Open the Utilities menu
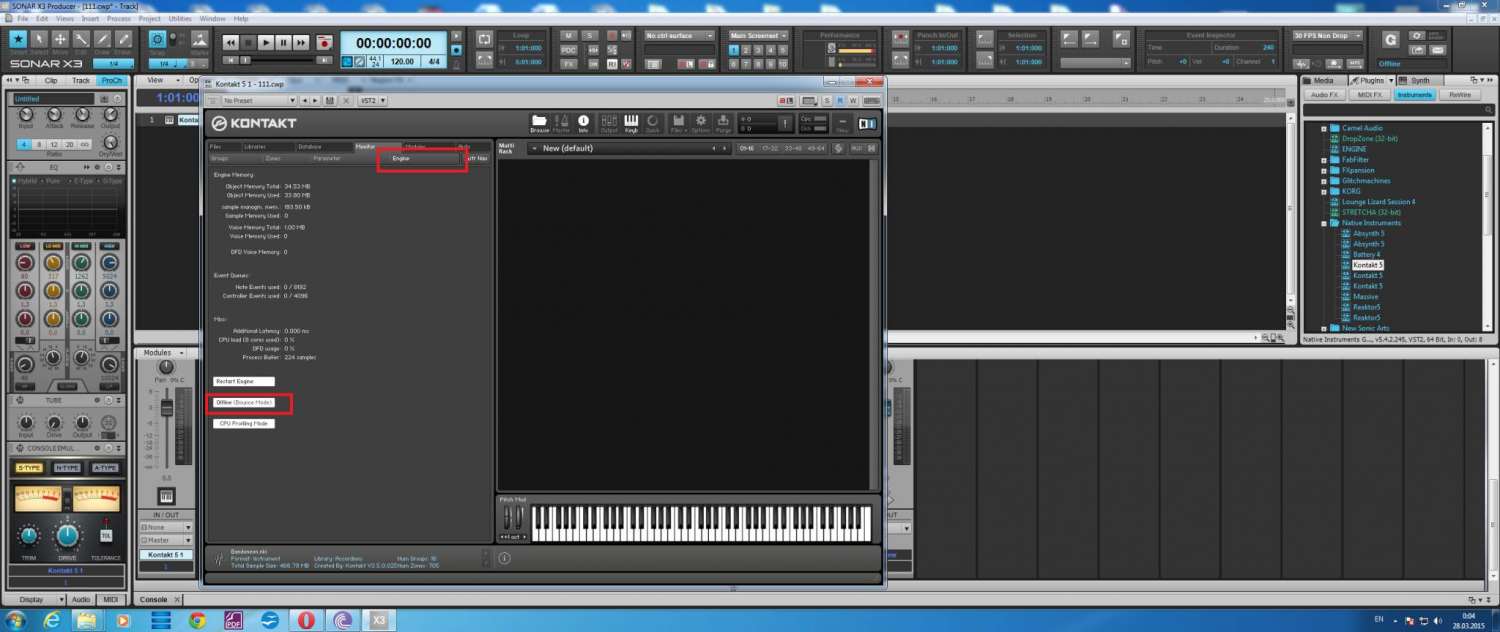1500x632 pixels. pyautogui.click(x=180, y=18)
